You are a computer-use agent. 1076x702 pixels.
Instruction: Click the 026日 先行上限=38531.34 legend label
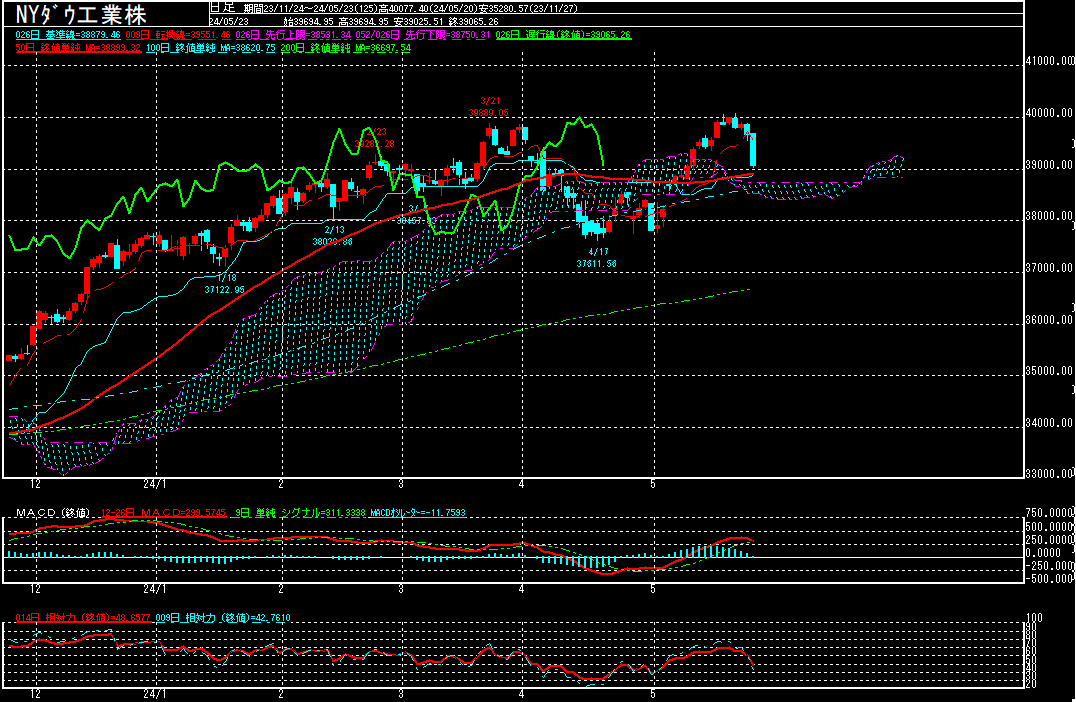coord(293,34)
